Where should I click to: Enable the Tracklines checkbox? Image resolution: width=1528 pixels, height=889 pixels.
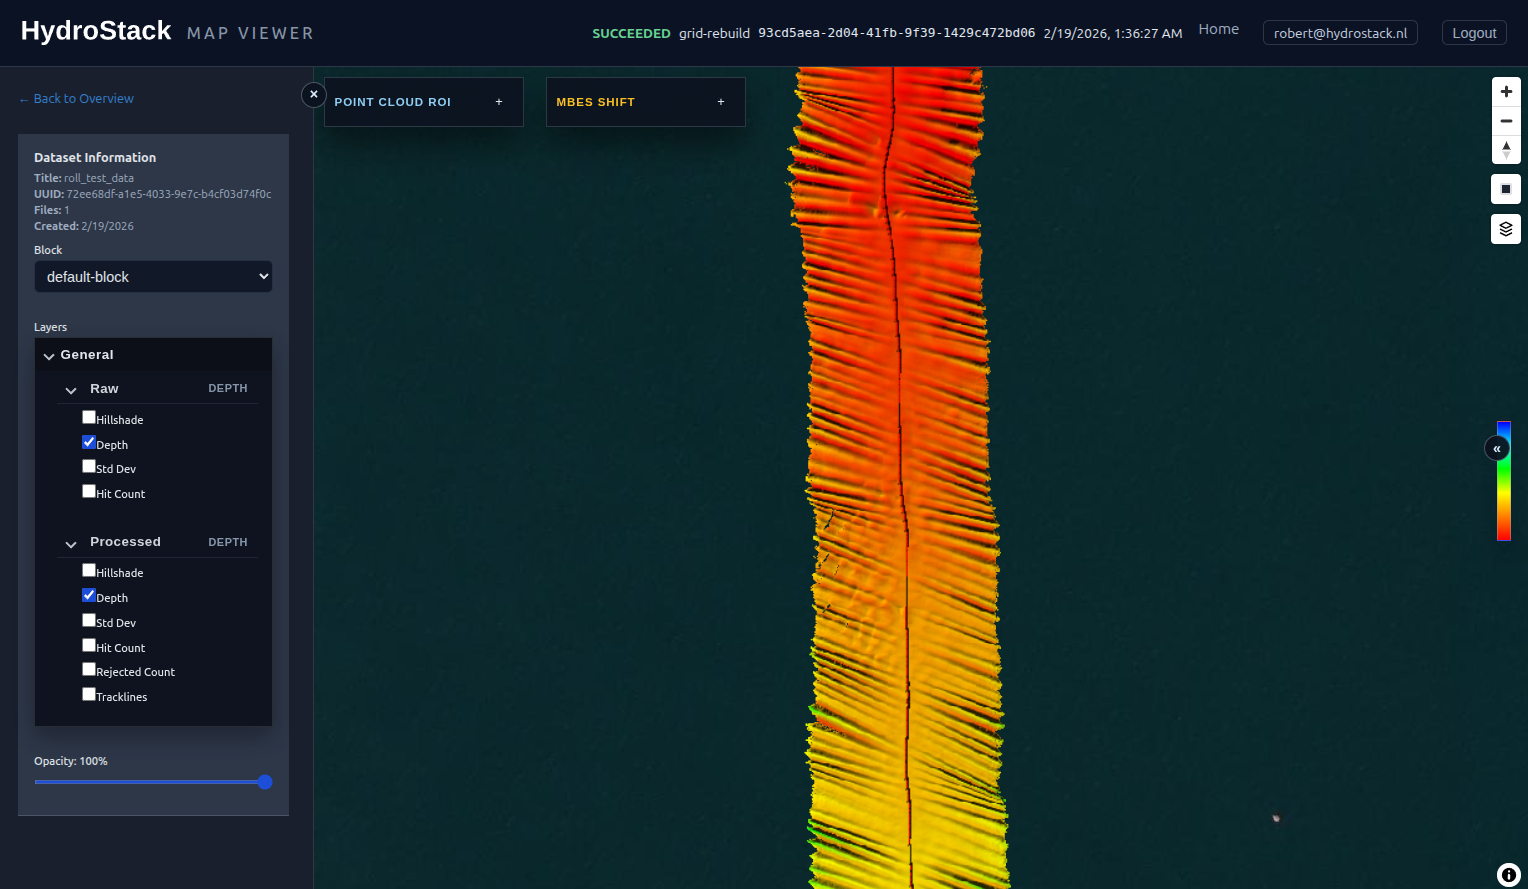pyautogui.click(x=88, y=693)
